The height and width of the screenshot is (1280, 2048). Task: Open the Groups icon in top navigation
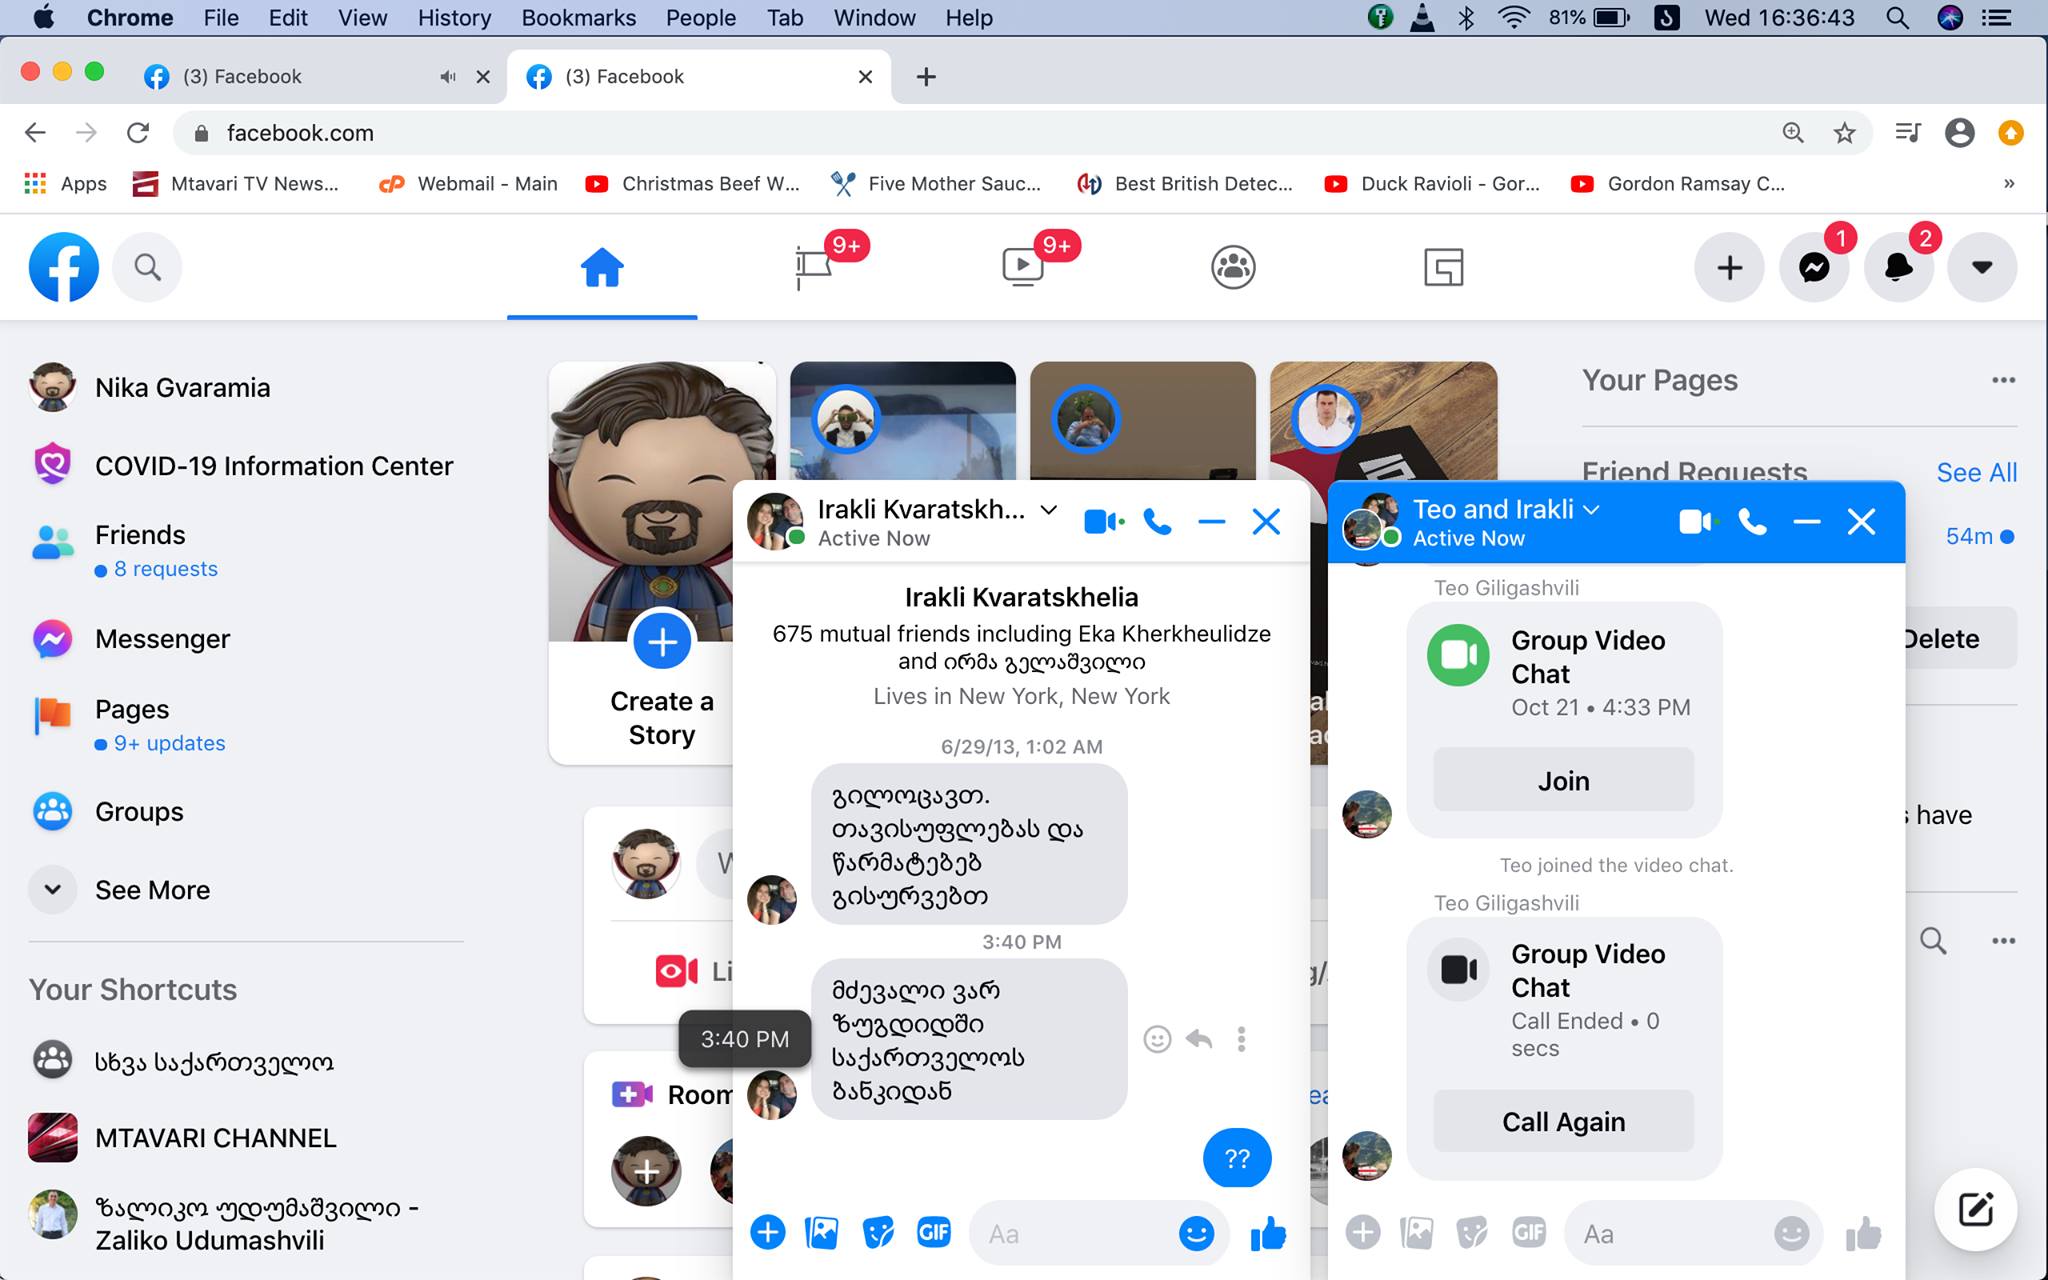point(1232,267)
